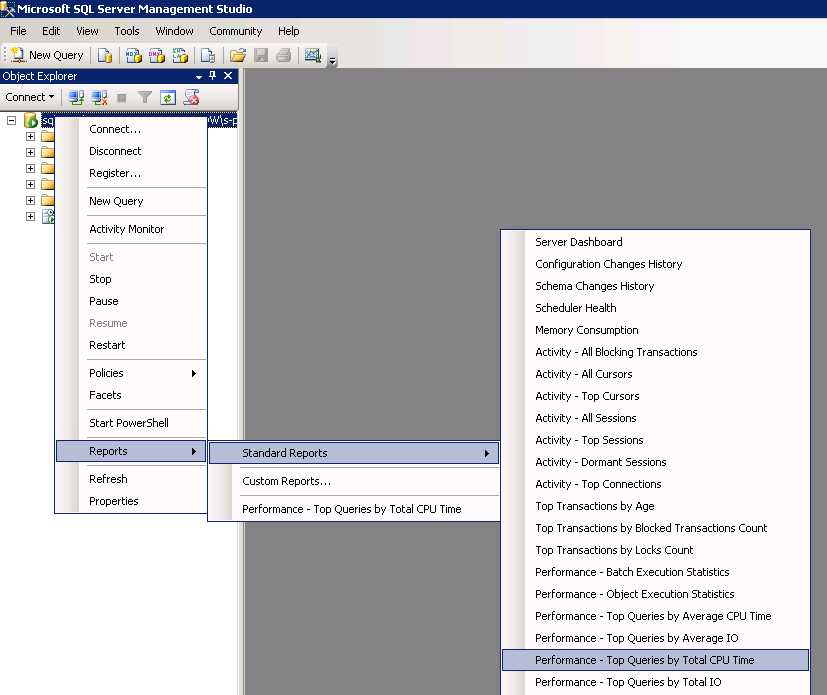The height and width of the screenshot is (695, 827).
Task: Click the Print icon in toolbar
Action: click(284, 55)
